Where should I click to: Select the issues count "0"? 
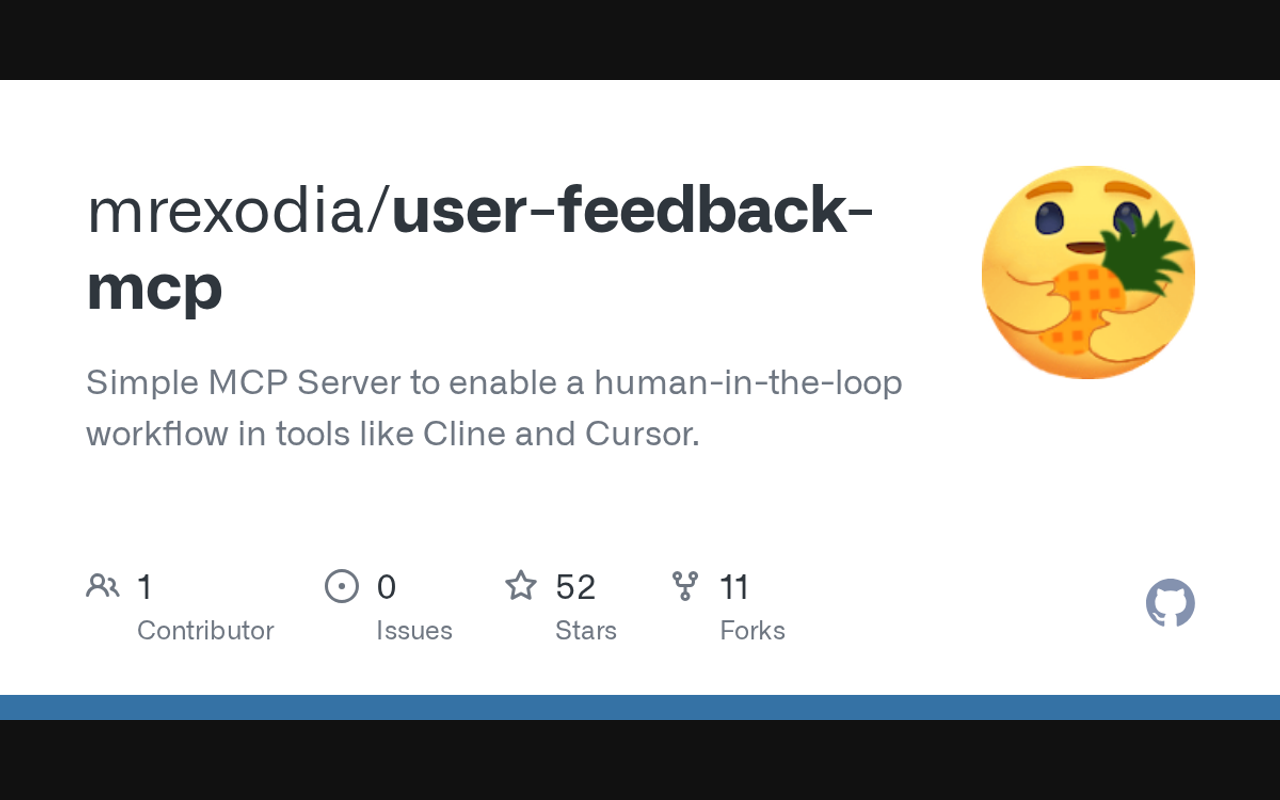pos(386,587)
